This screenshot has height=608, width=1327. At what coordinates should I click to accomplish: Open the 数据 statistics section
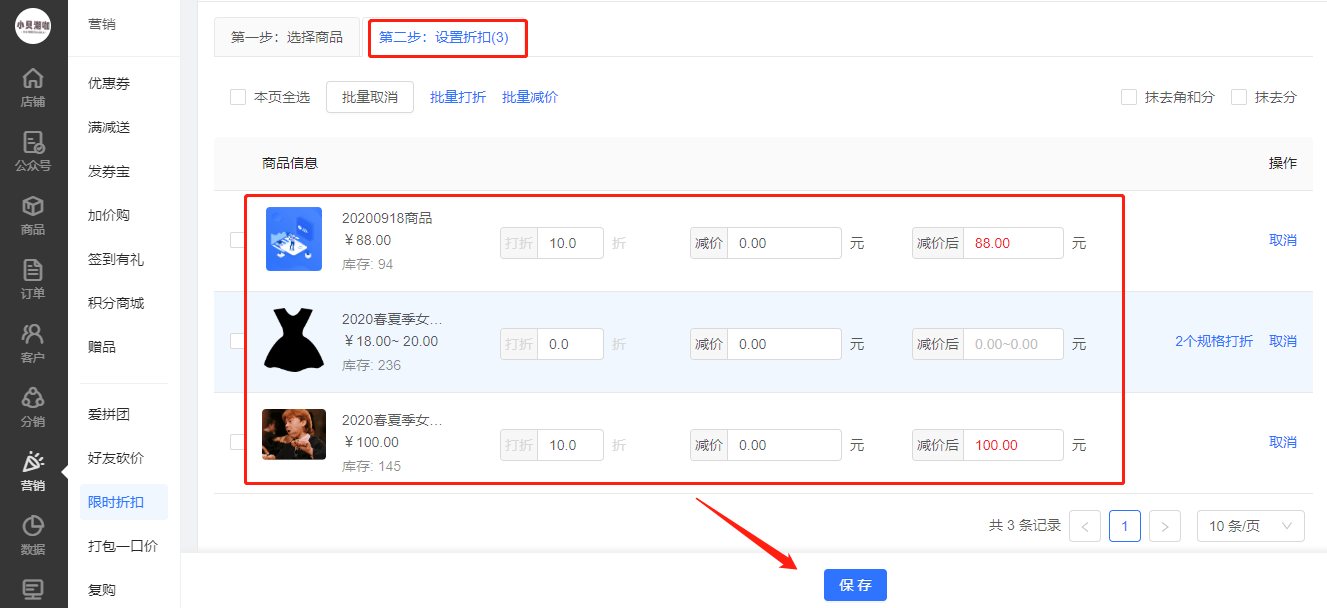(x=33, y=534)
